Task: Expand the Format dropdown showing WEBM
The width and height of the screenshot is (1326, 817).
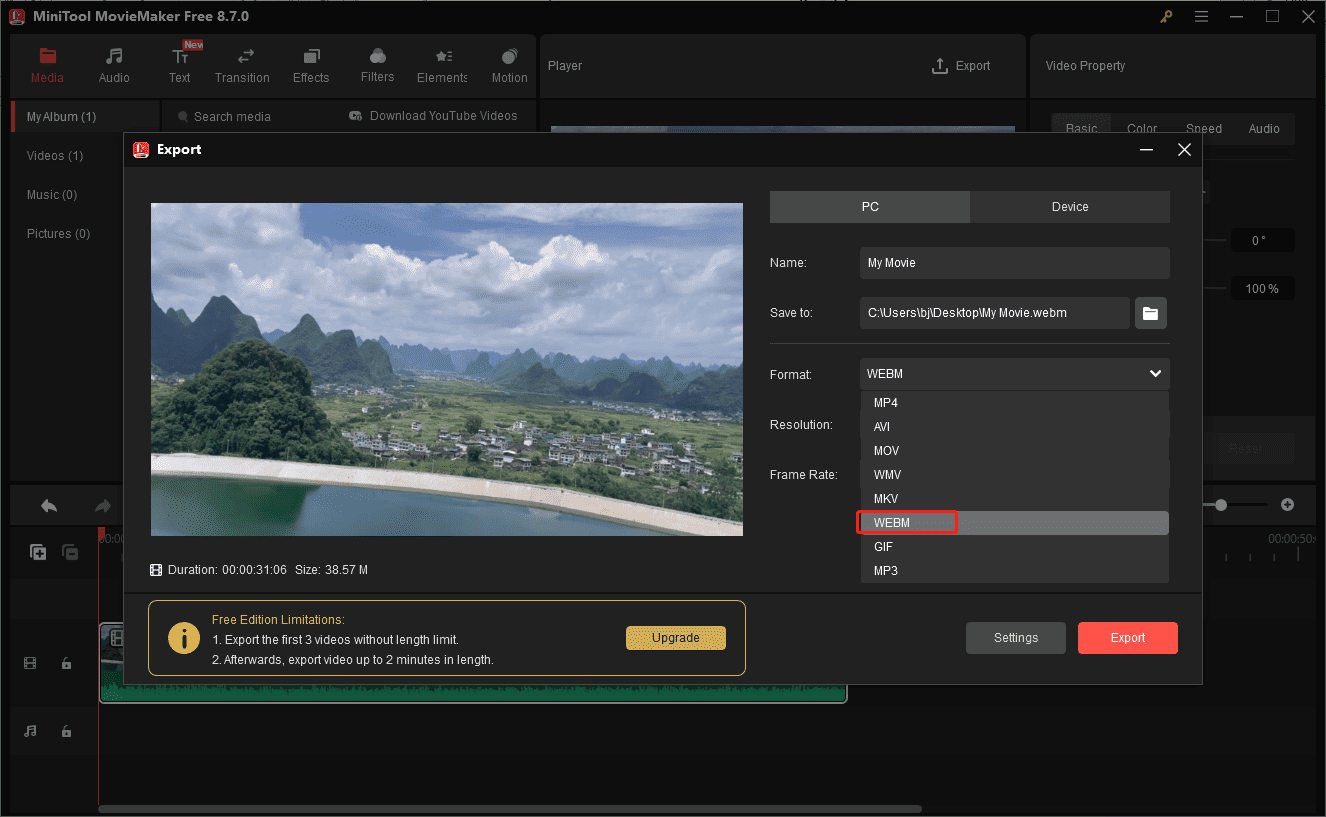Action: 1014,374
